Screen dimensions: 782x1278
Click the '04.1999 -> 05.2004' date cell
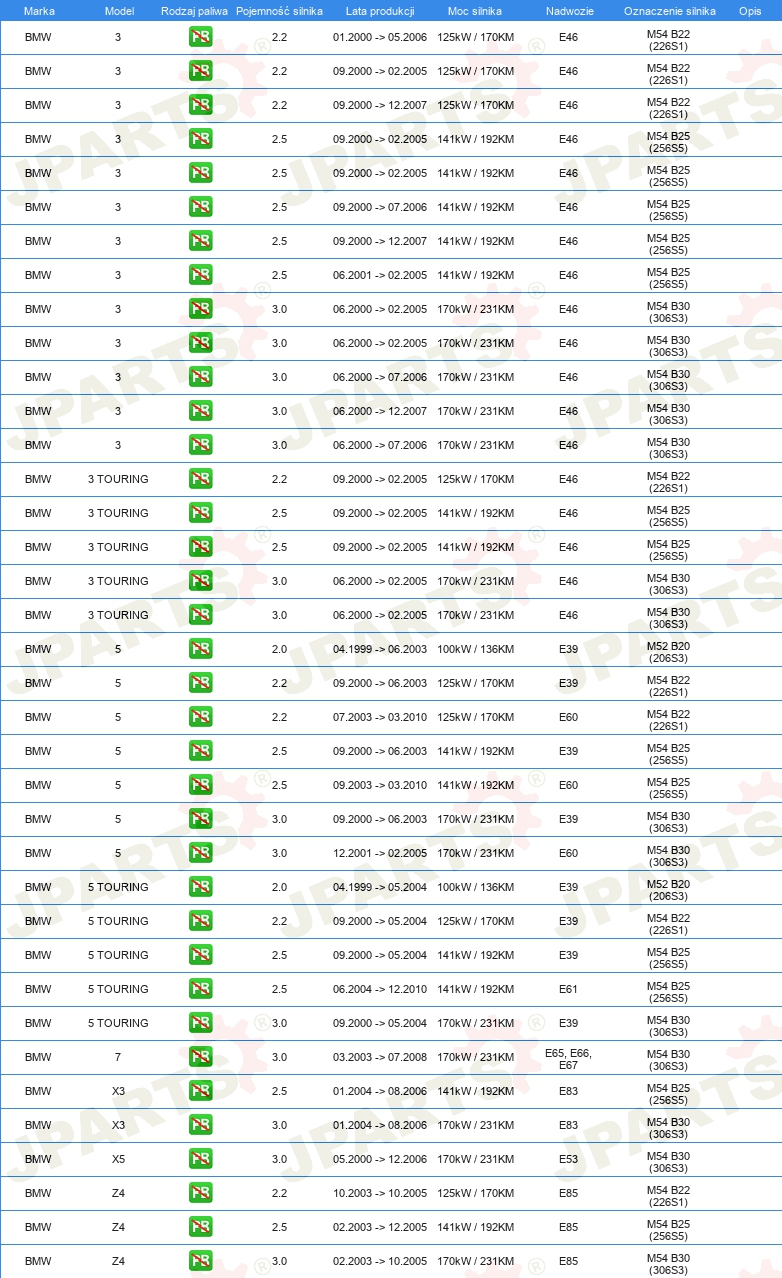380,888
